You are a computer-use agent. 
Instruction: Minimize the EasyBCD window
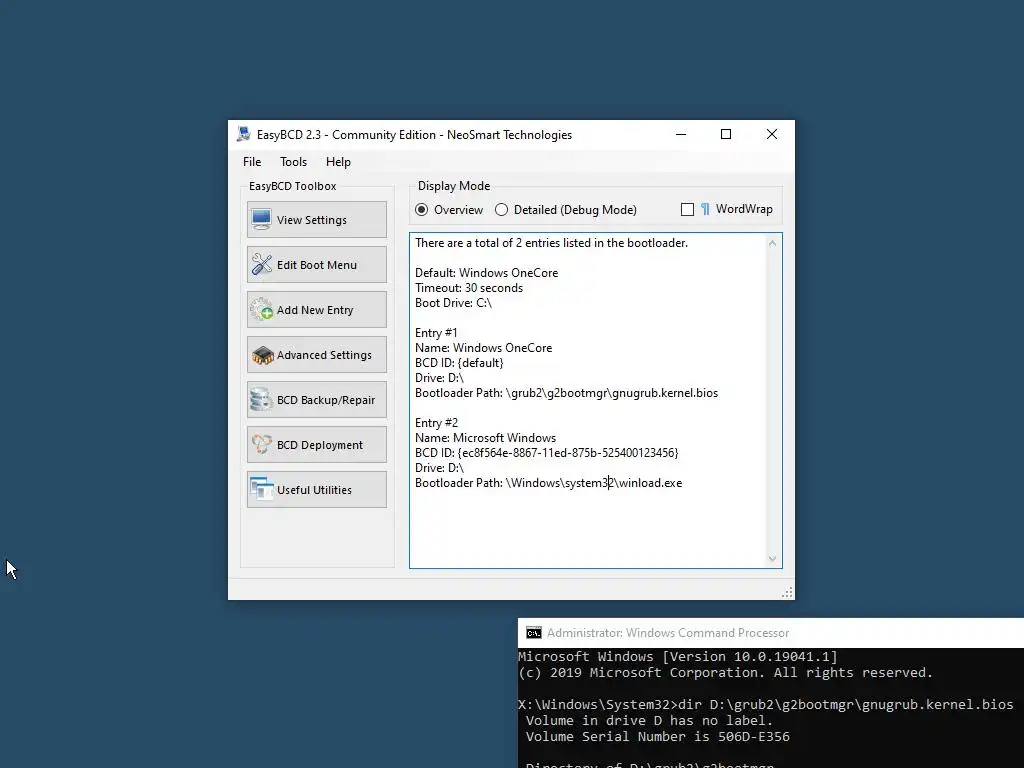681,135
